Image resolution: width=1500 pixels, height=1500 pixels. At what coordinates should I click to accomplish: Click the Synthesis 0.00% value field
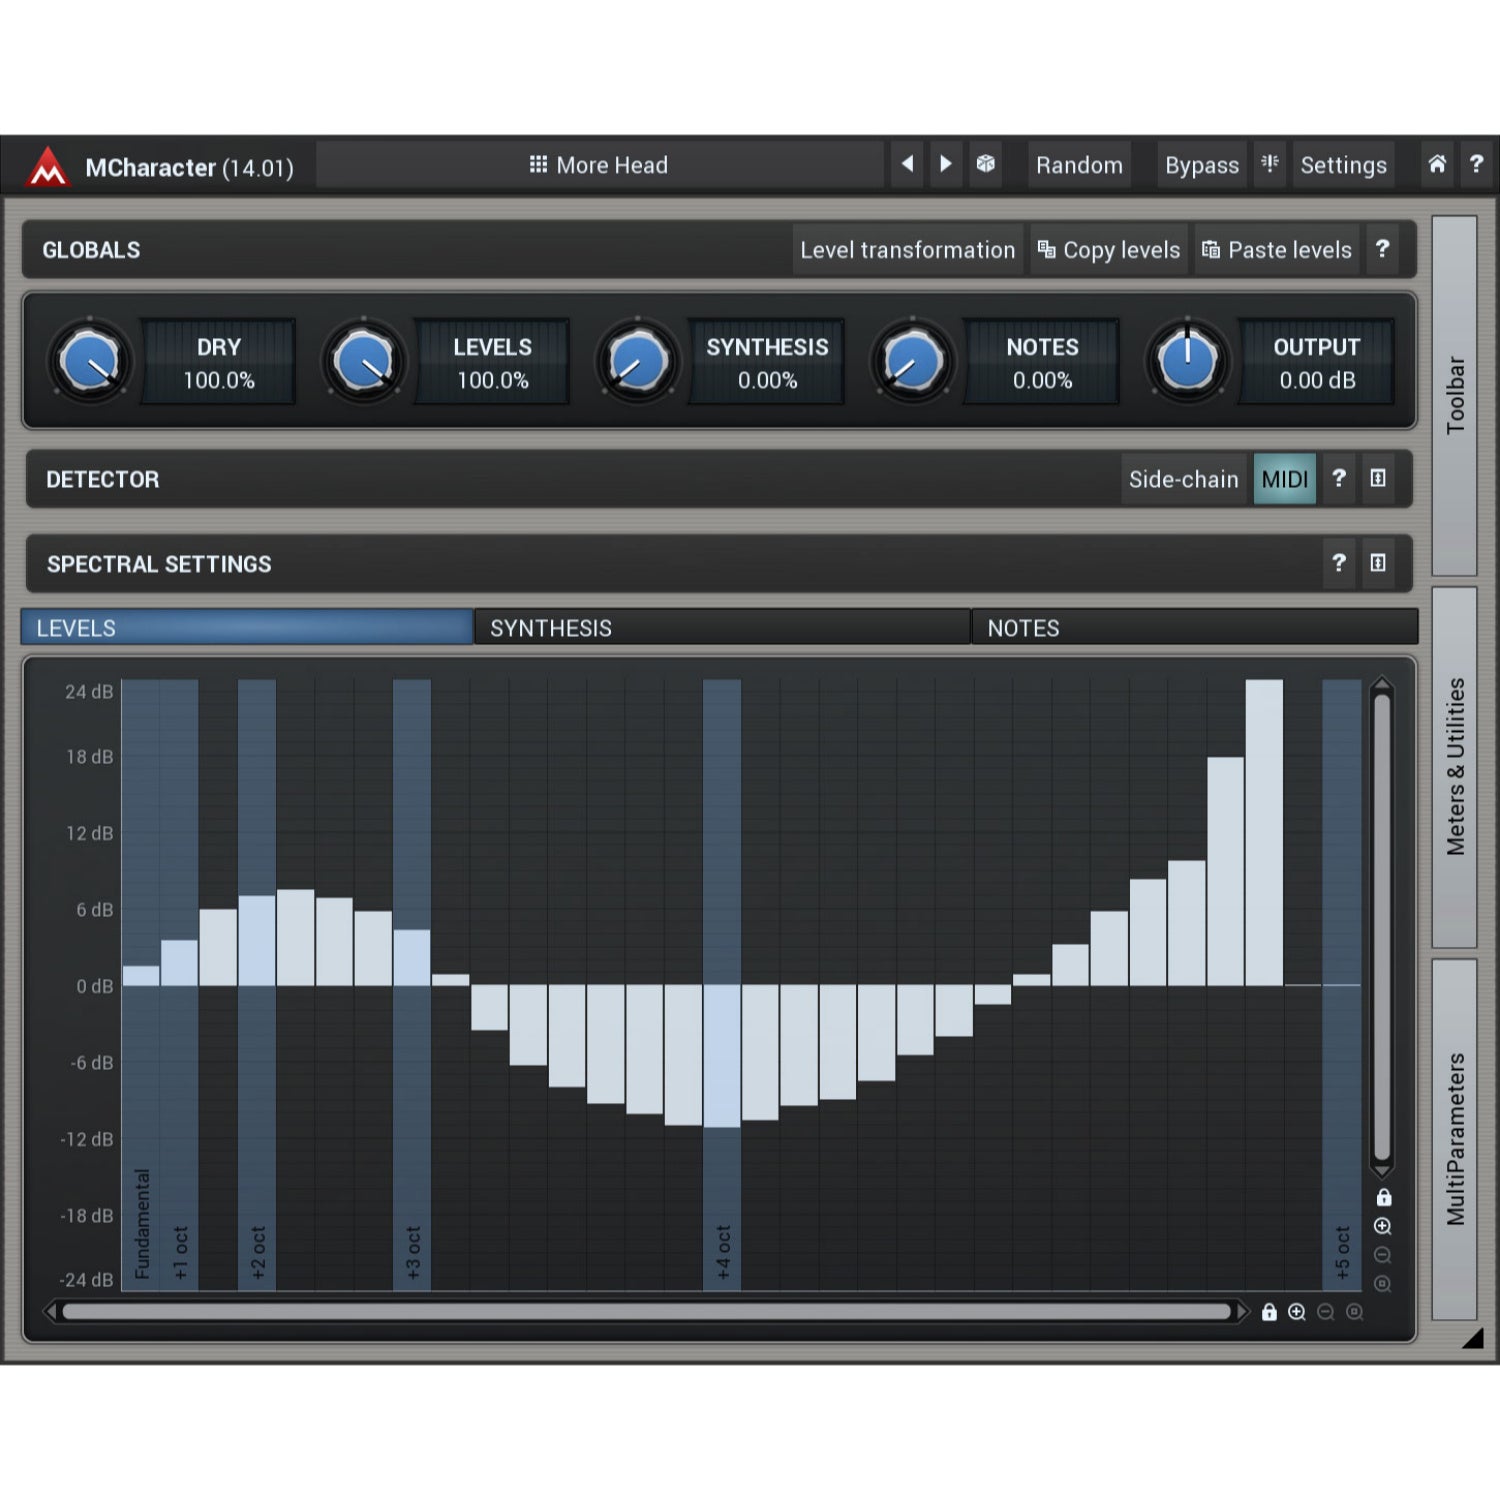tap(767, 362)
